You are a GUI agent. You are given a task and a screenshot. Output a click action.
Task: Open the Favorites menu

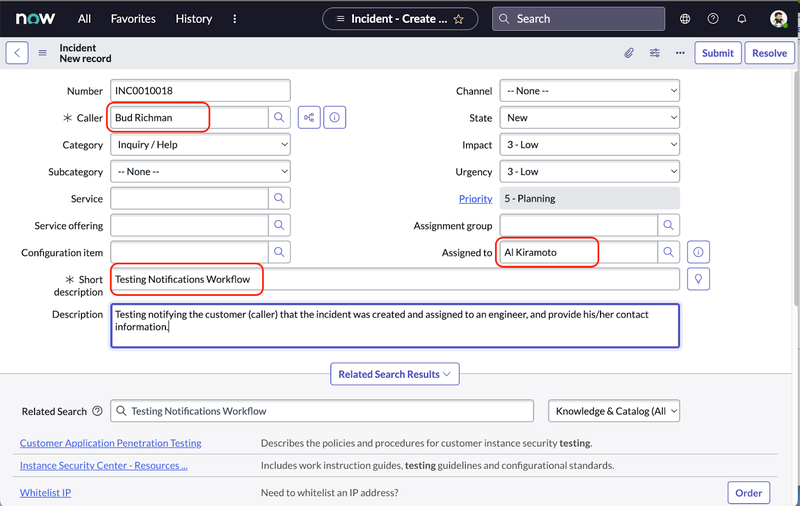133,18
